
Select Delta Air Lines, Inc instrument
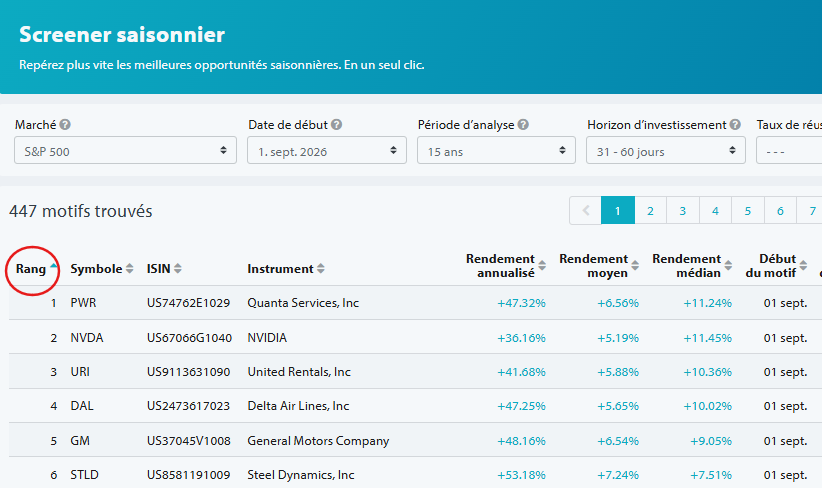coord(298,406)
